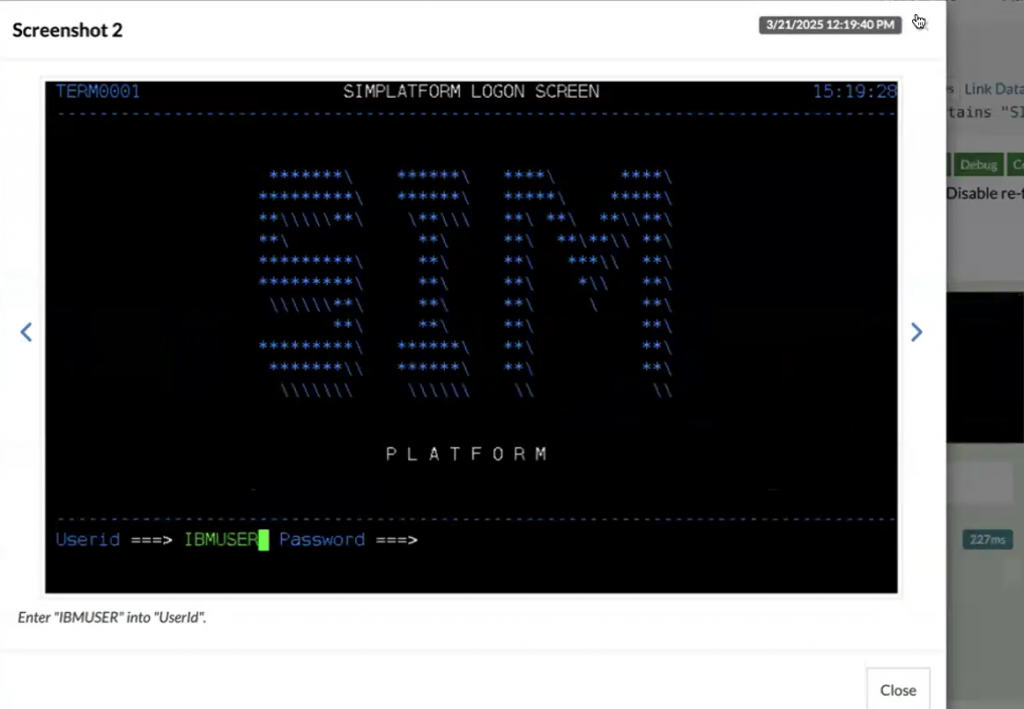This screenshot has height=709, width=1024.
Task: Click the green cursor block after IBMUSER
Action: point(264,540)
